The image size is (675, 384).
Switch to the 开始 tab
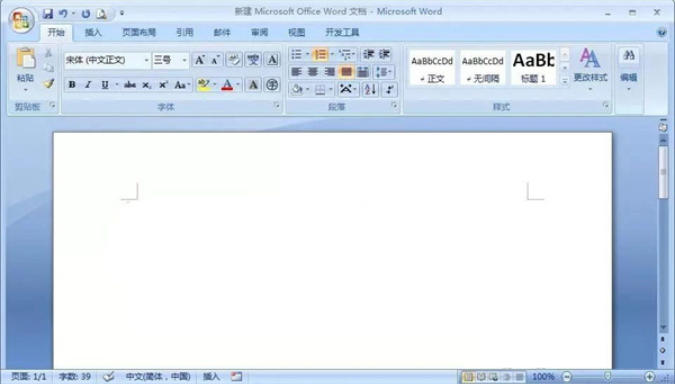[x=56, y=32]
